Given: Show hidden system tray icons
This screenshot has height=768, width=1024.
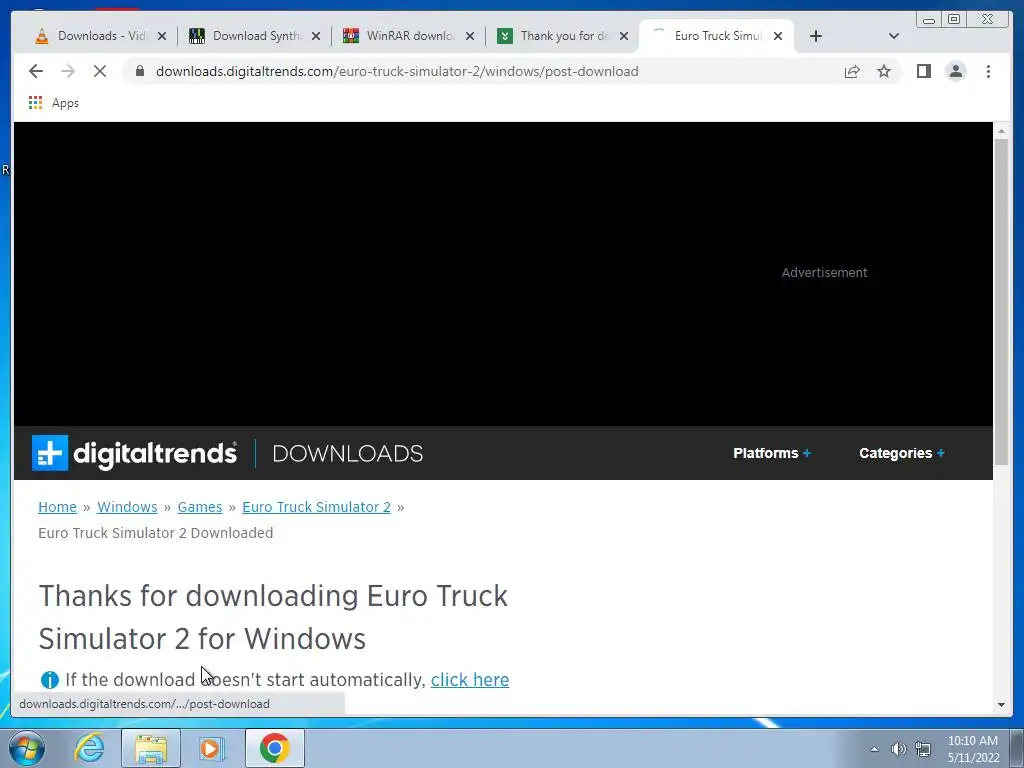Looking at the screenshot, I should [x=874, y=749].
